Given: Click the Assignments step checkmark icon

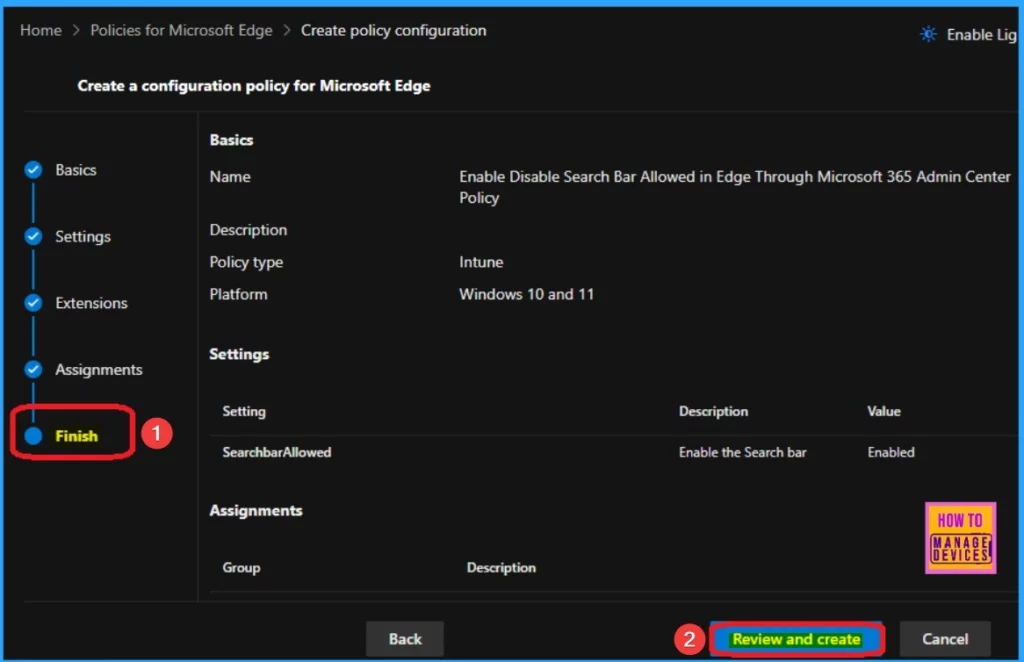Looking at the screenshot, I should [33, 370].
